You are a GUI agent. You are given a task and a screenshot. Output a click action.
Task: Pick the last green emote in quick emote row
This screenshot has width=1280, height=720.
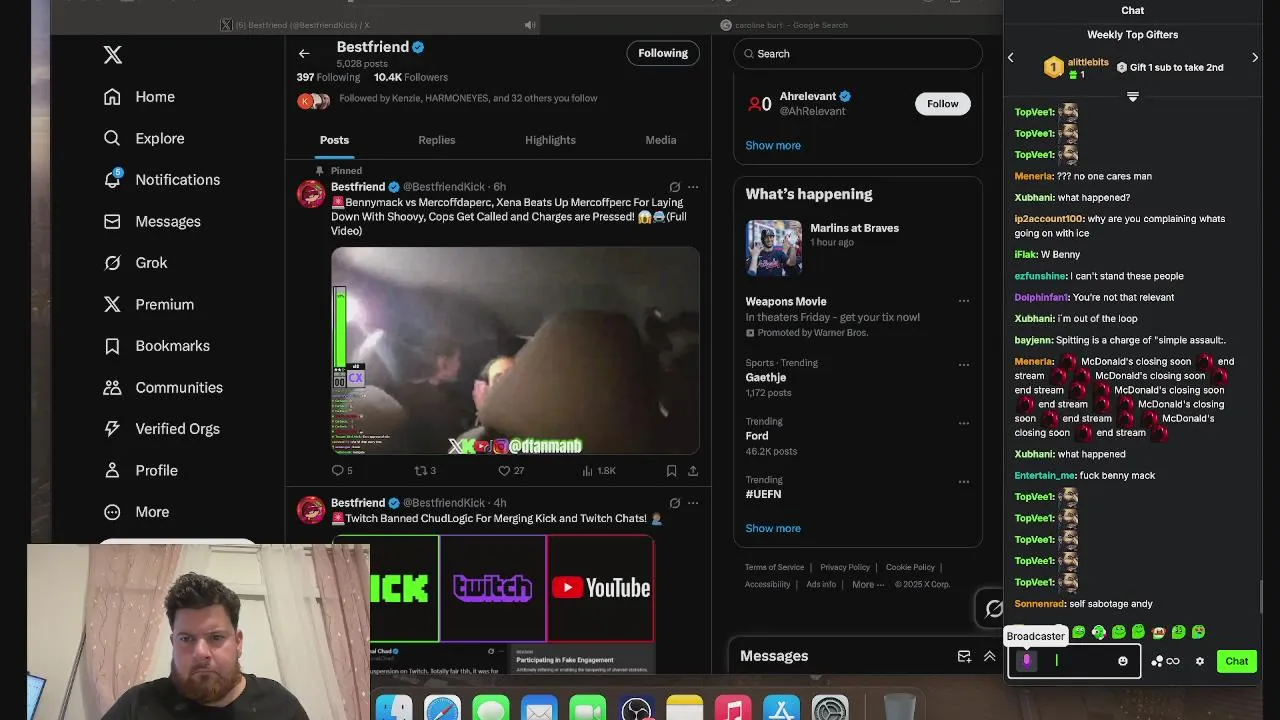pos(1199,632)
